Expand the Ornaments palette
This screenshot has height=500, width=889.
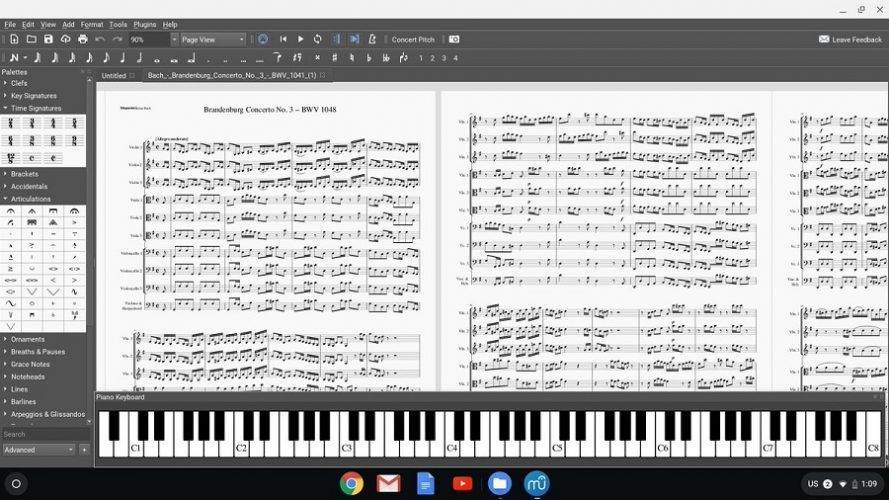pyautogui.click(x=28, y=339)
